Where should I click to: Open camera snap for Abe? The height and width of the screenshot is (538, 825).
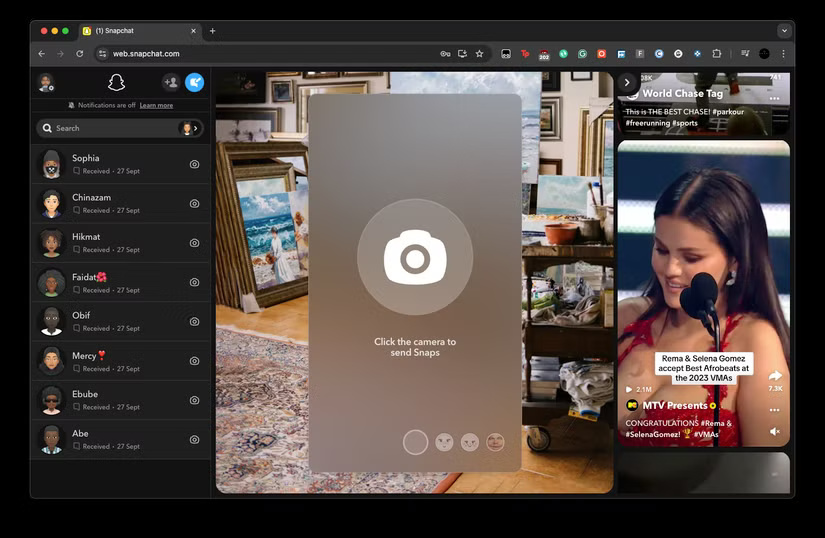click(194, 440)
